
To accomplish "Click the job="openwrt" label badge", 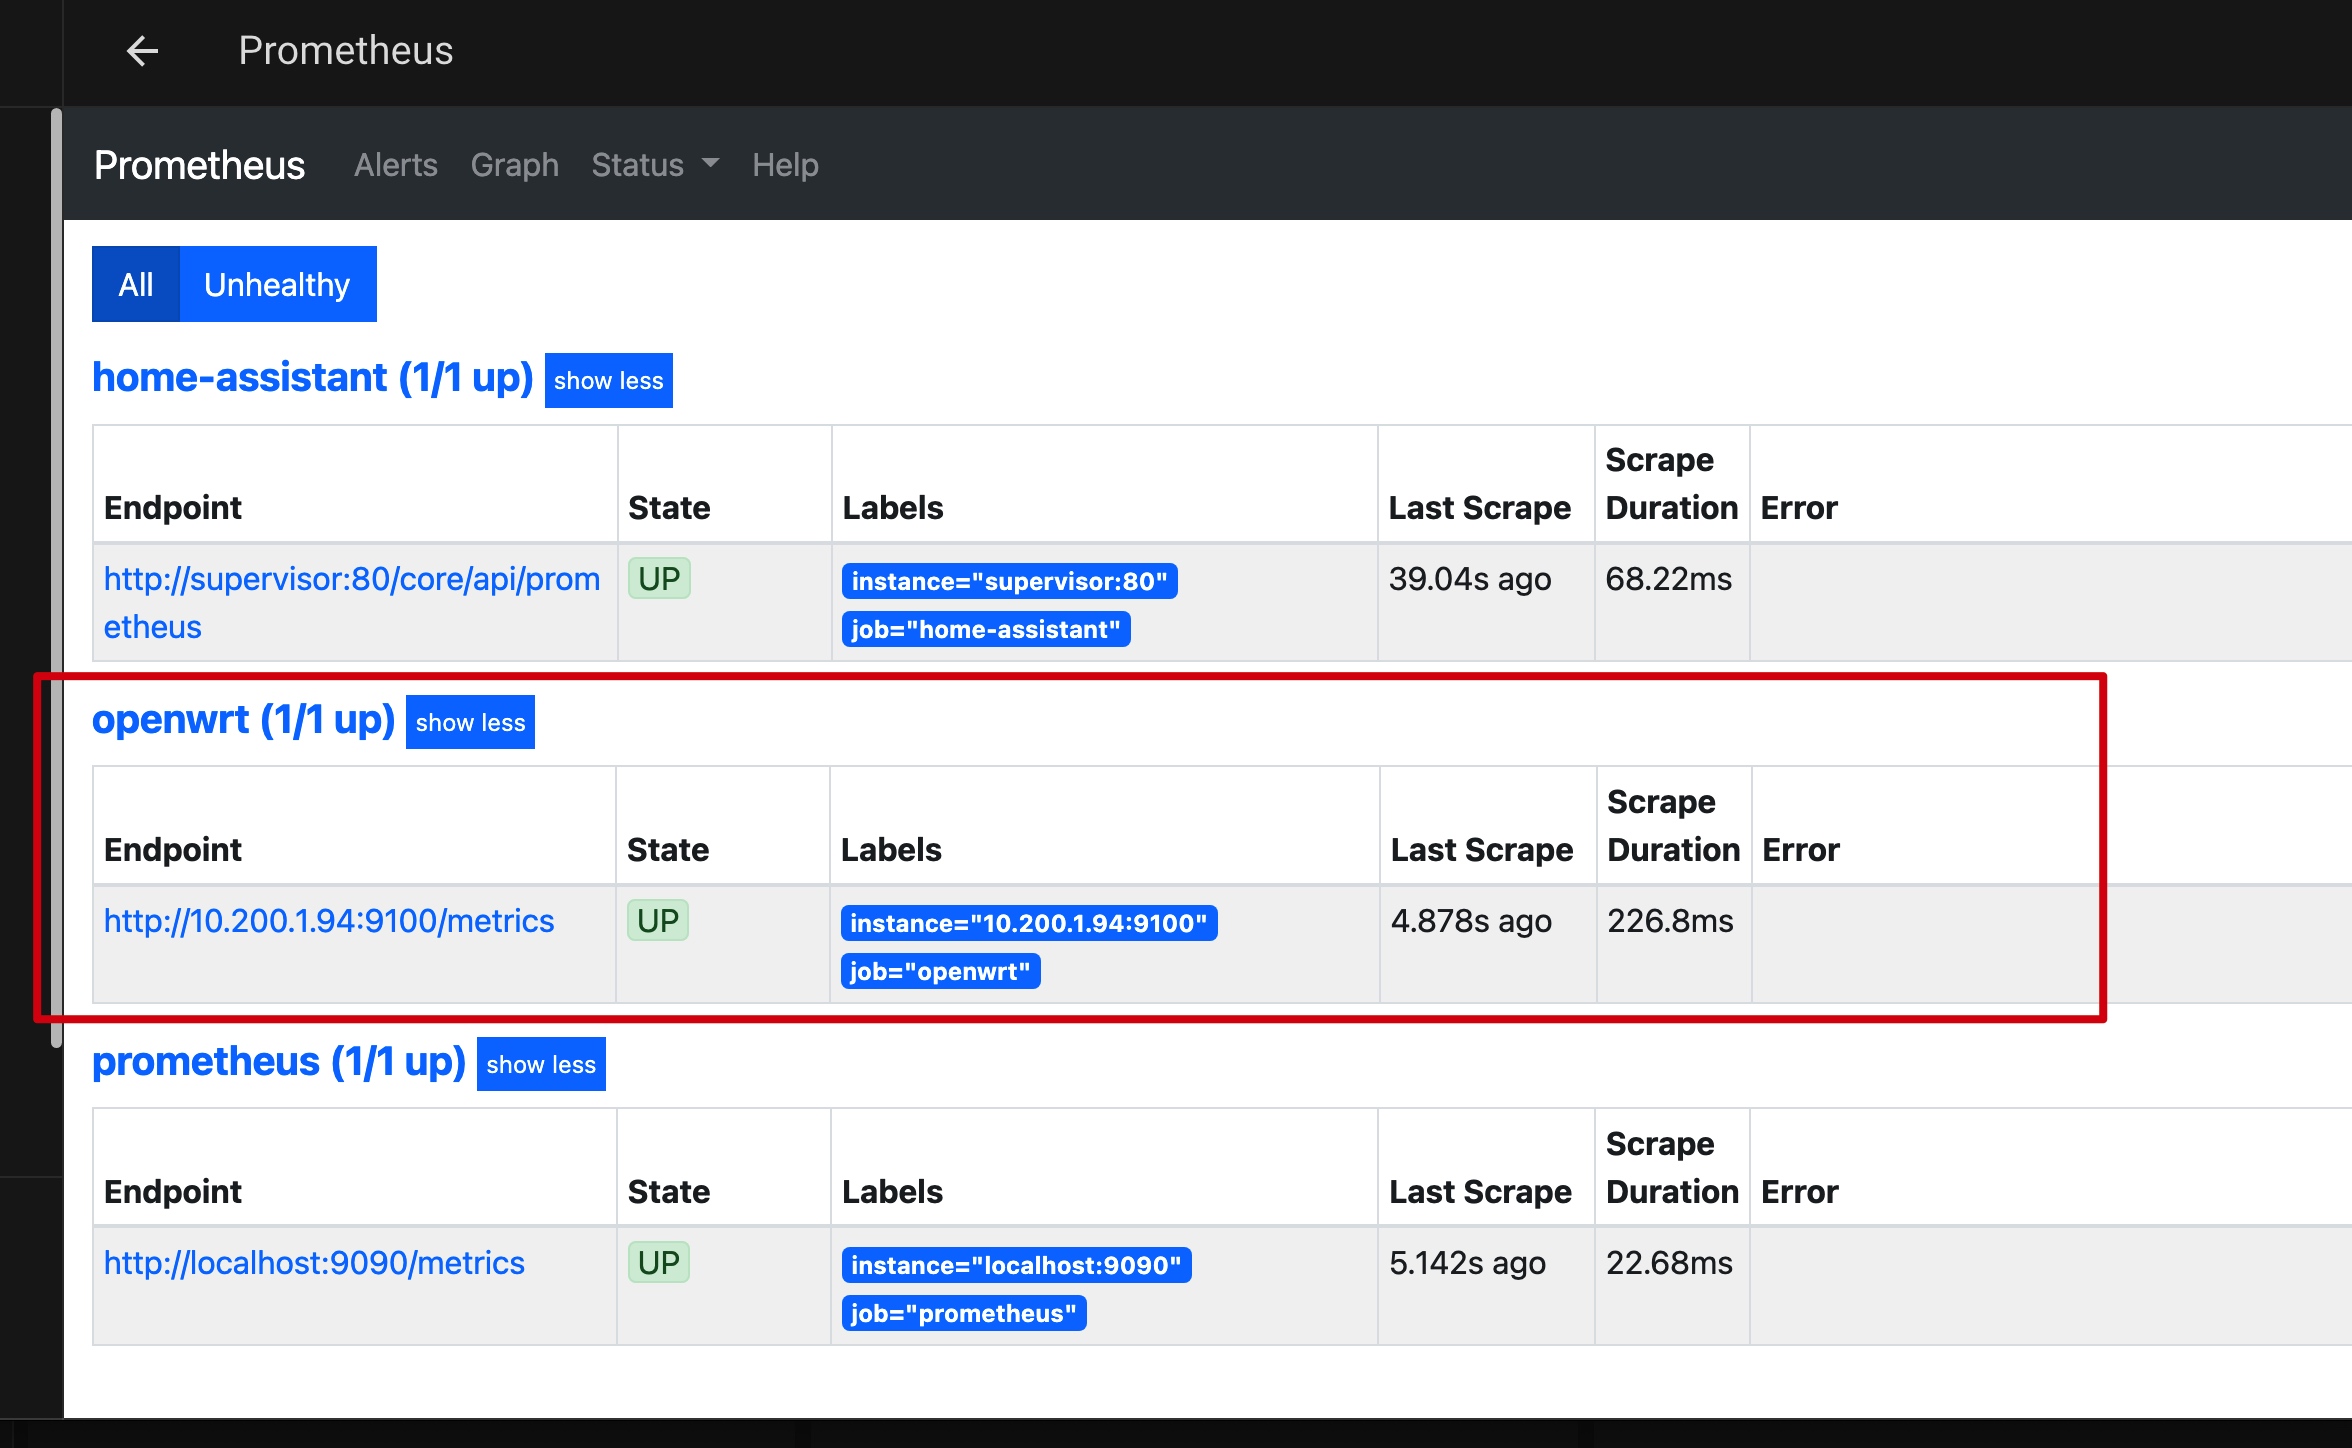I will 940,972.
